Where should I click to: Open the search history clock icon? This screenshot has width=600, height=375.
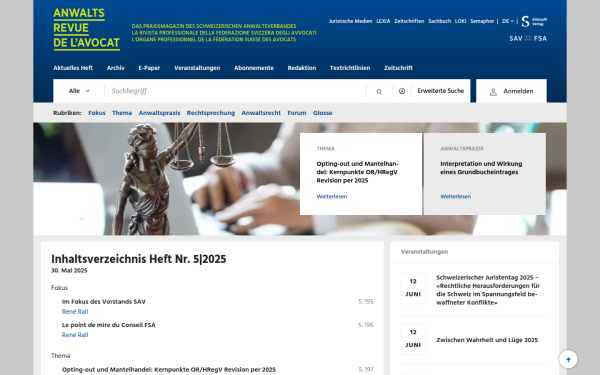[x=402, y=91]
